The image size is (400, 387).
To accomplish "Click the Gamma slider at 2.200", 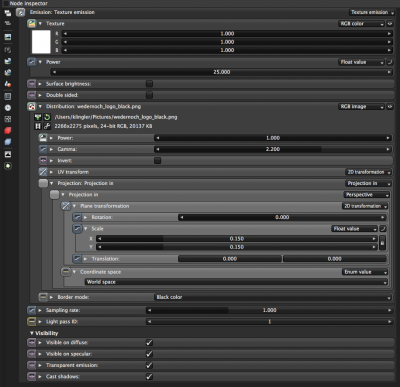I will click(x=273, y=149).
